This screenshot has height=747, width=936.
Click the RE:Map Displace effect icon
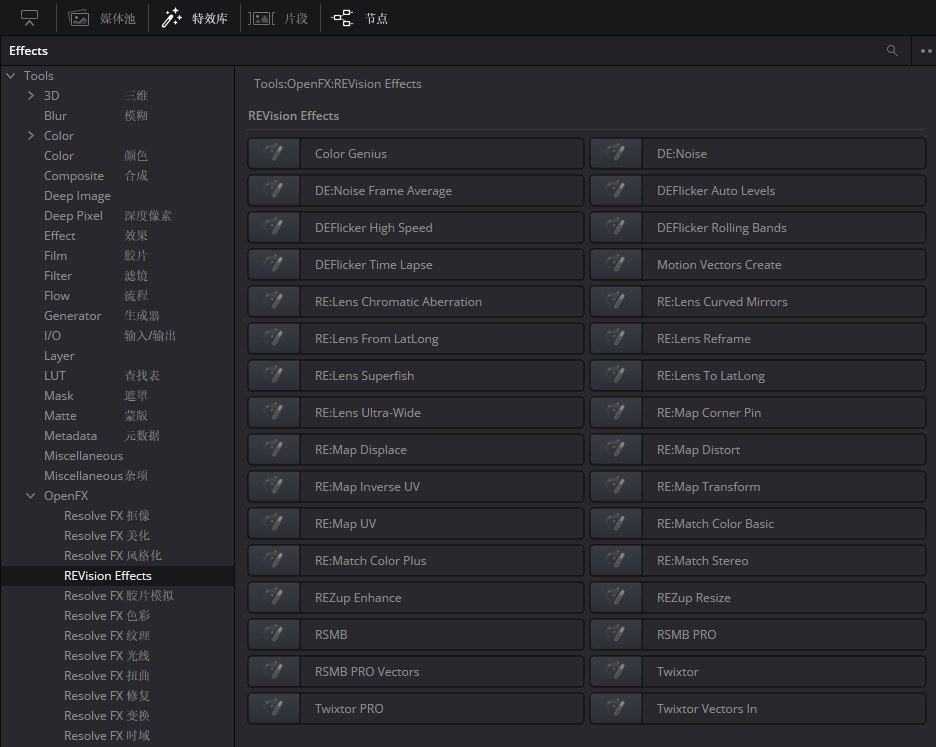pyautogui.click(x=274, y=450)
